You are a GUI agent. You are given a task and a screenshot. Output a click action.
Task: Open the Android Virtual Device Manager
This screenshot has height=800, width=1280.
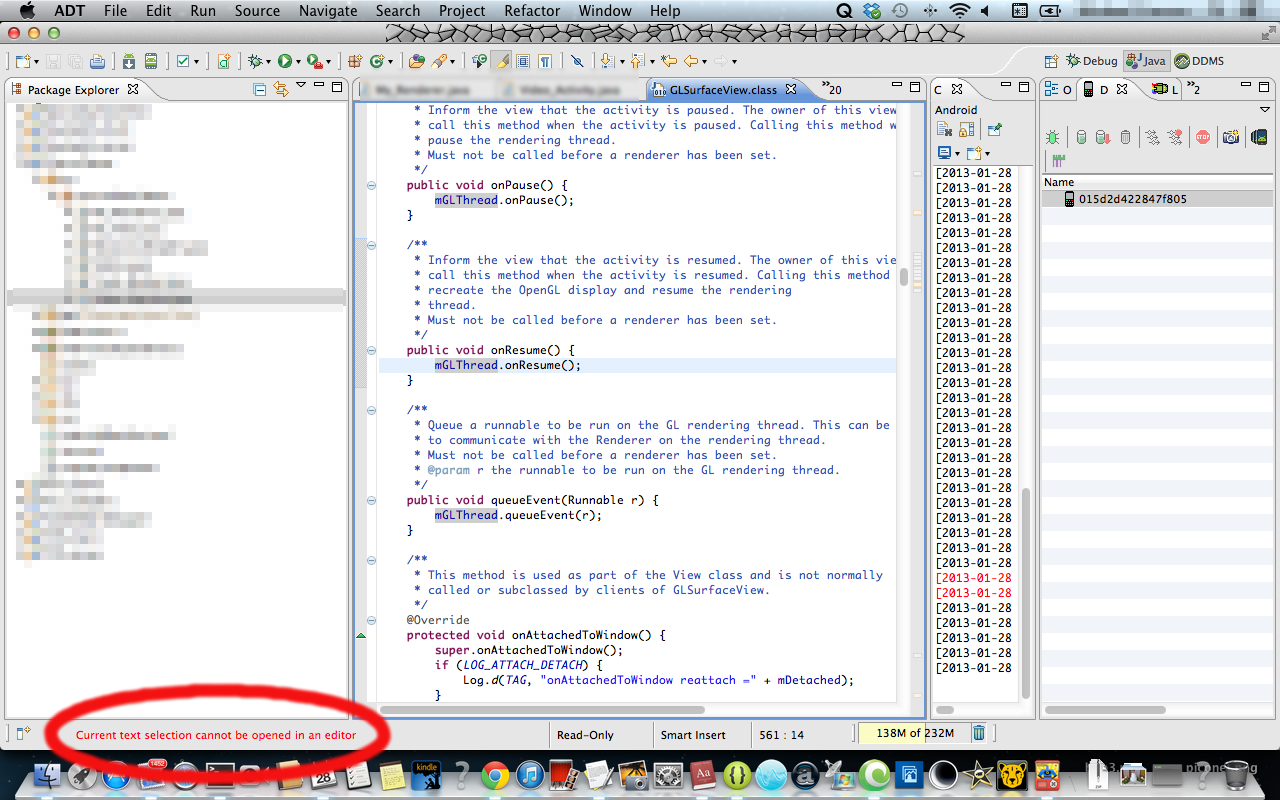pyautogui.click(x=150, y=61)
